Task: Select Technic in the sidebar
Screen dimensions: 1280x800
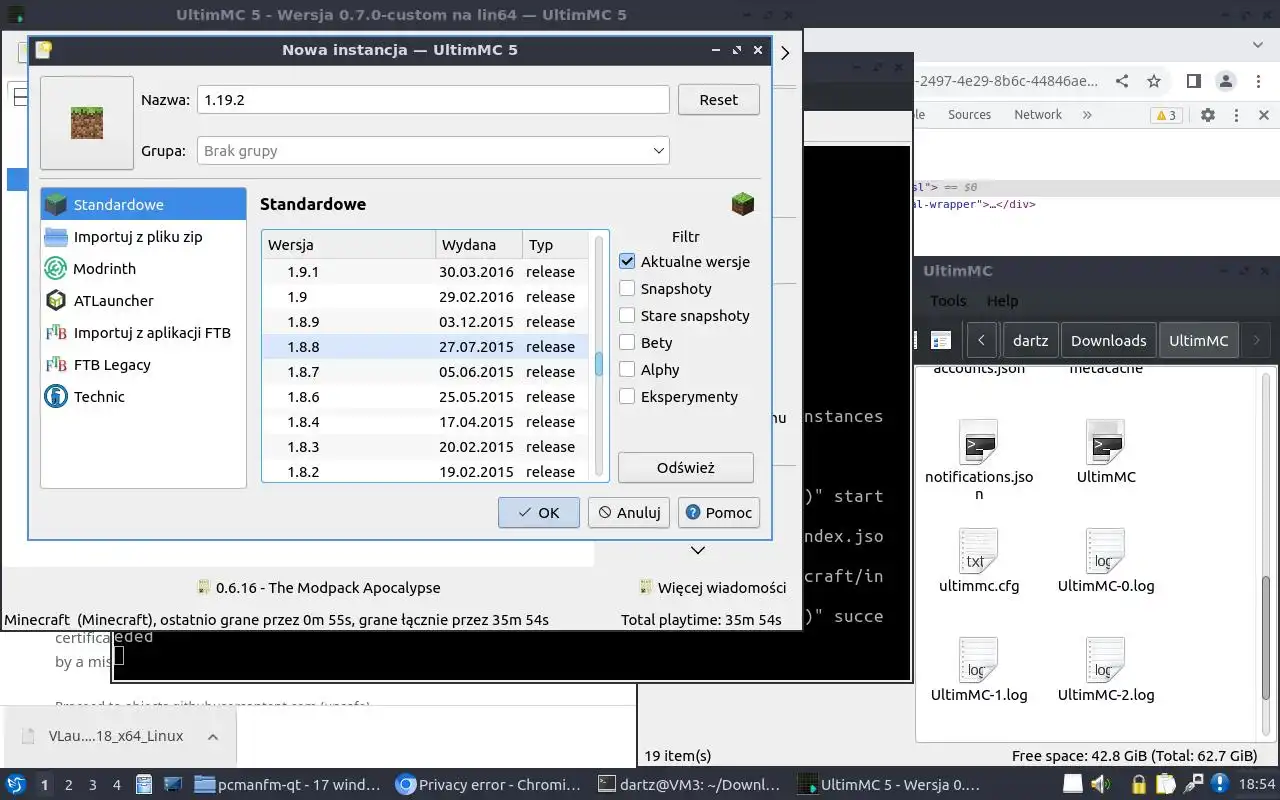Action: (x=143, y=397)
